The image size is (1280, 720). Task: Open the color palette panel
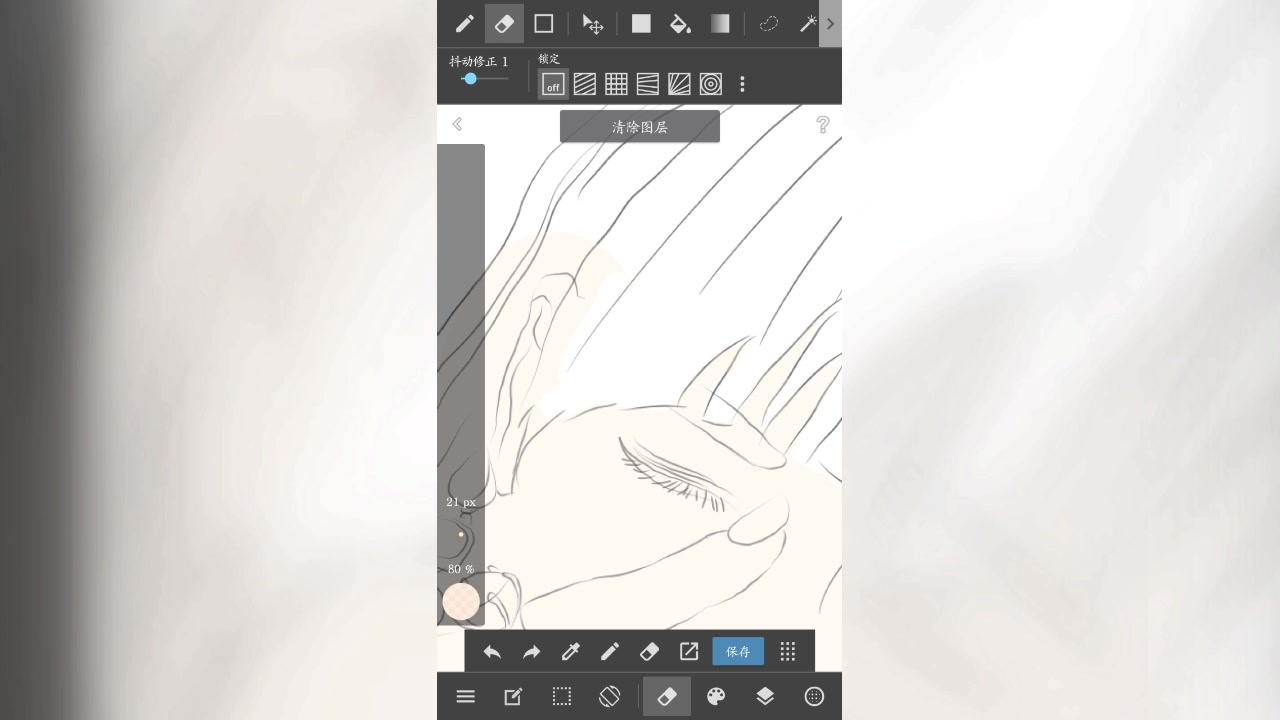pyautogui.click(x=716, y=697)
